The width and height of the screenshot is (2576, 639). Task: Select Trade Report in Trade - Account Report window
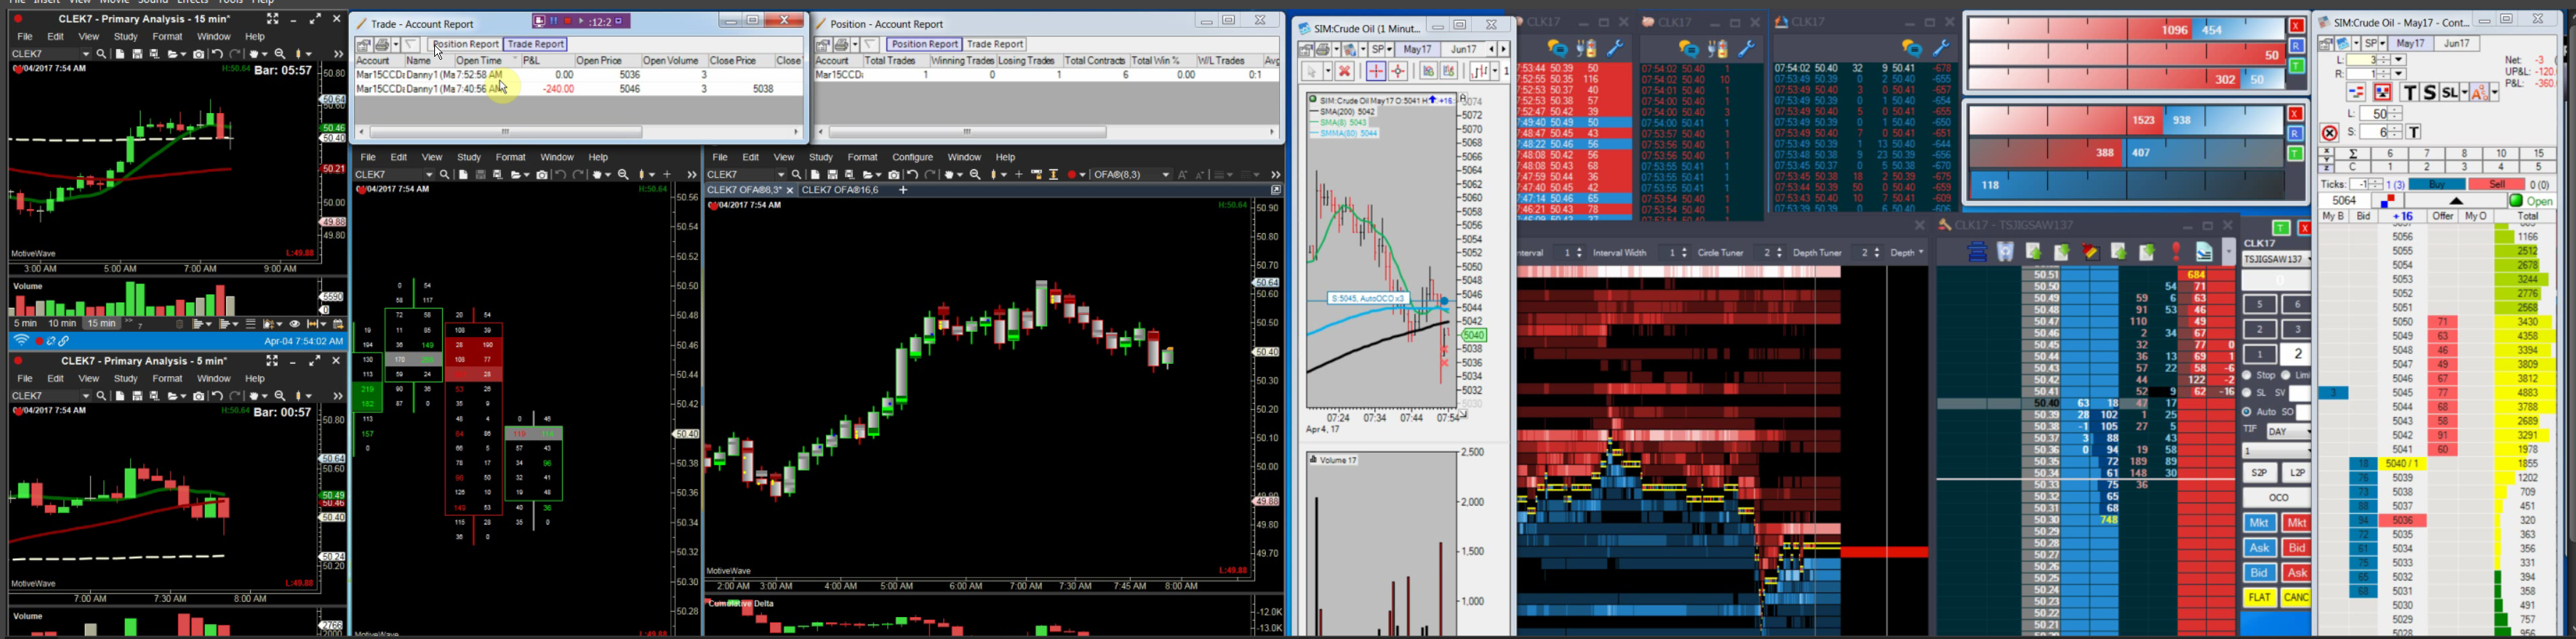pos(536,44)
